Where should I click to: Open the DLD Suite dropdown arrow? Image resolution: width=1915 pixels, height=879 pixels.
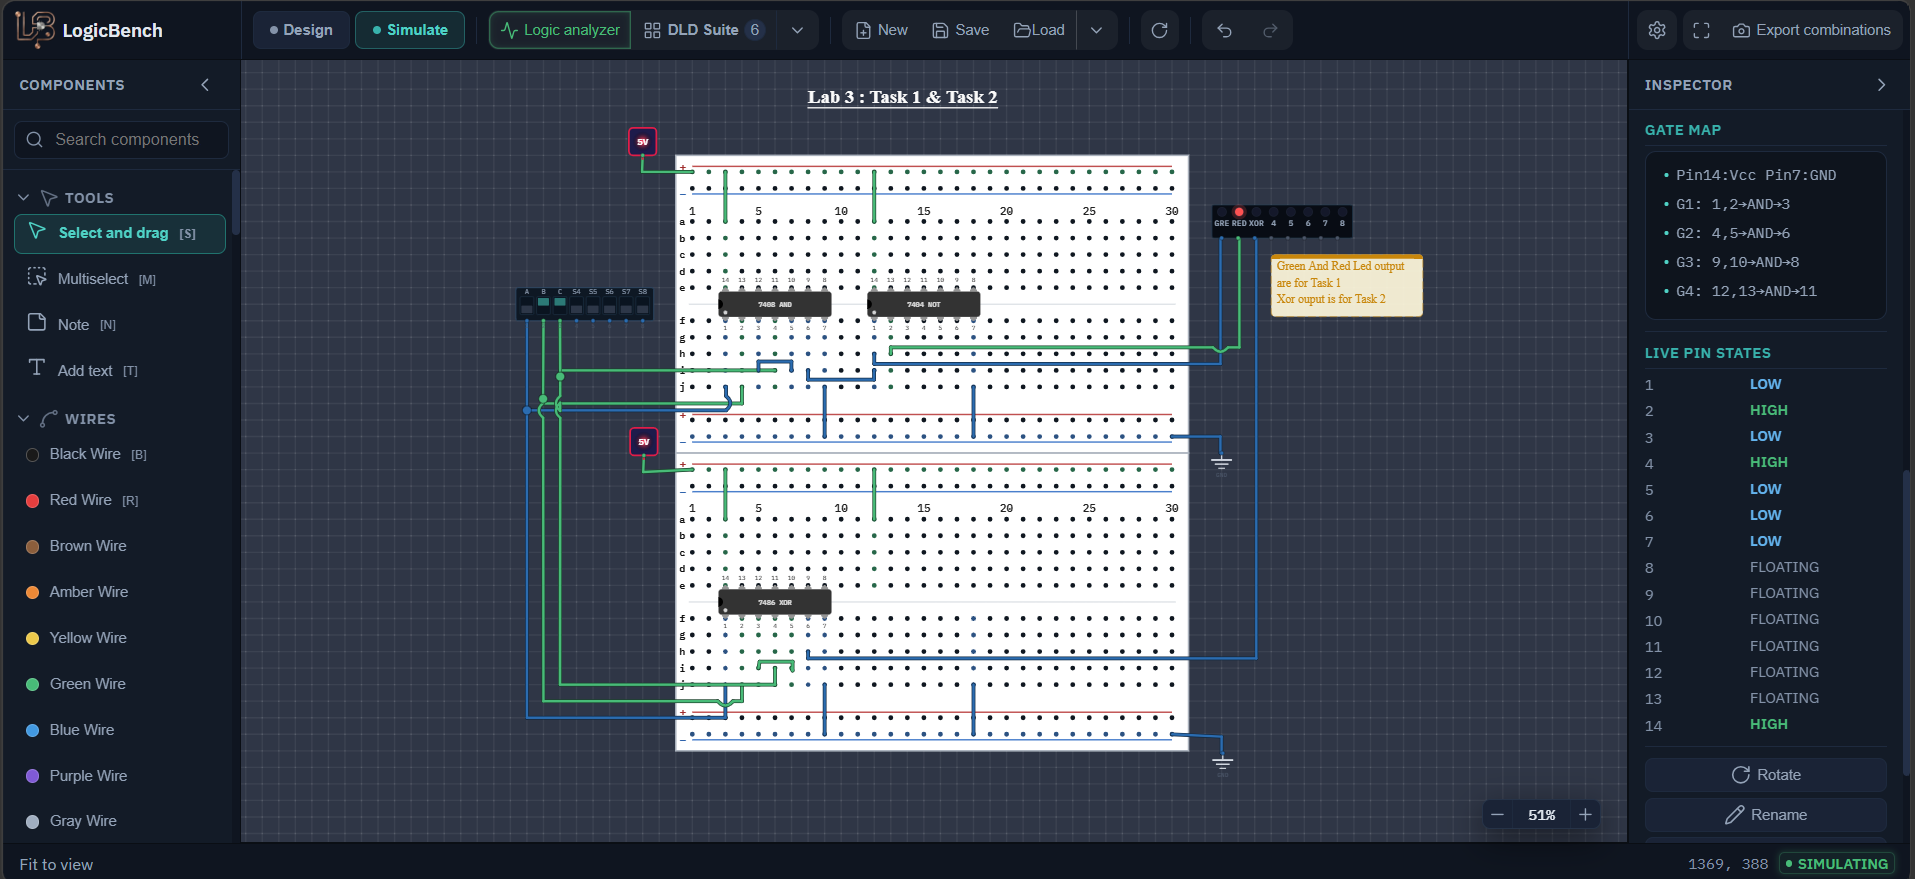[797, 30]
